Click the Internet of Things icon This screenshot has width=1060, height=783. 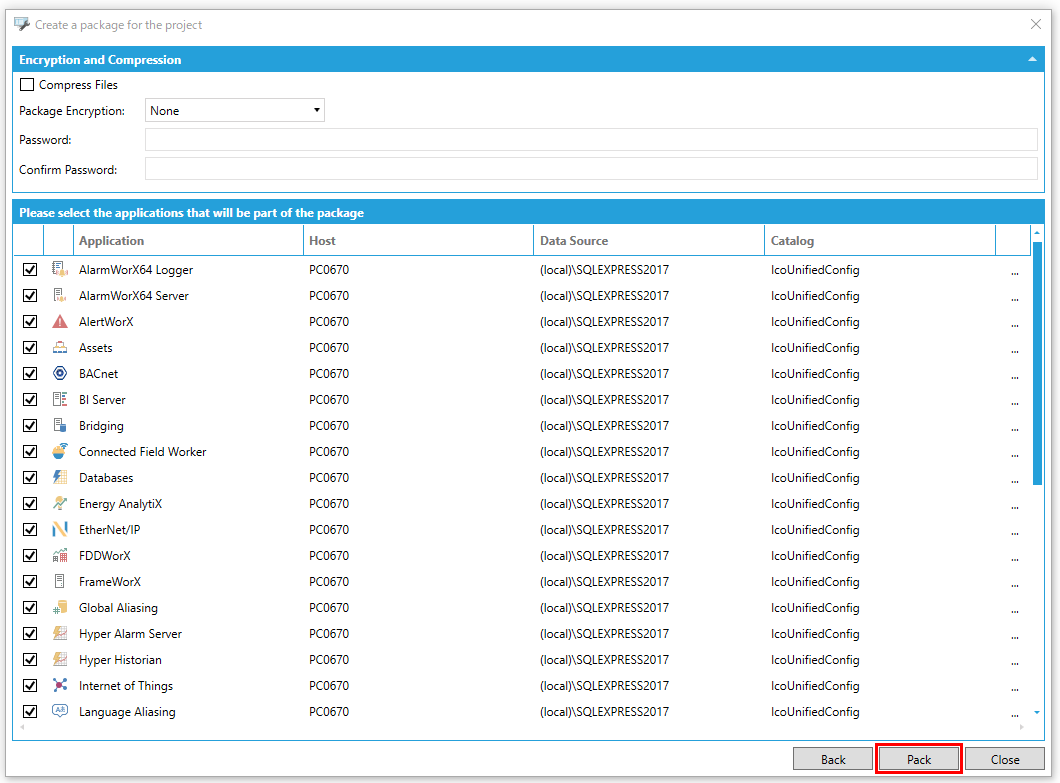[x=60, y=686]
